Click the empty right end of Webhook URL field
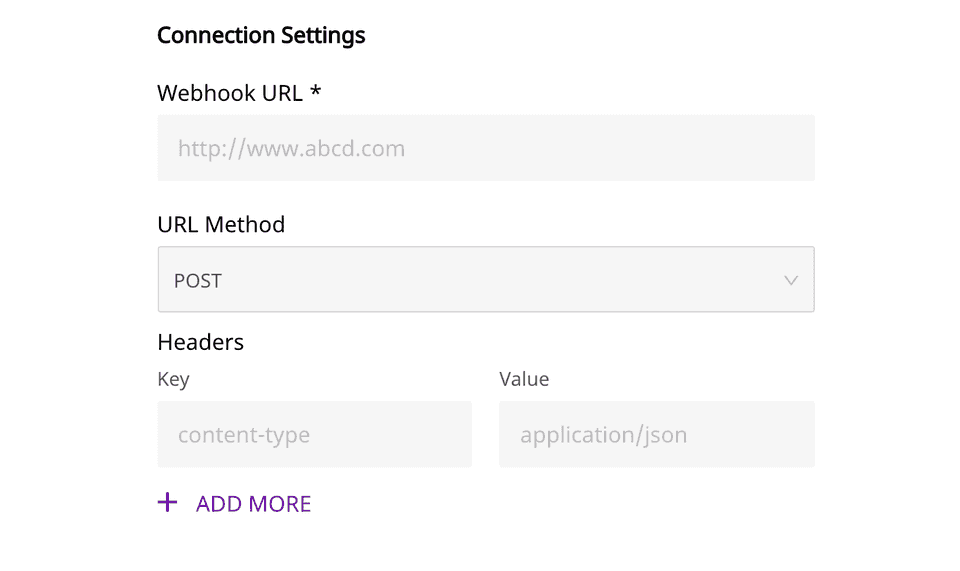The height and width of the screenshot is (571, 960). (x=760, y=148)
